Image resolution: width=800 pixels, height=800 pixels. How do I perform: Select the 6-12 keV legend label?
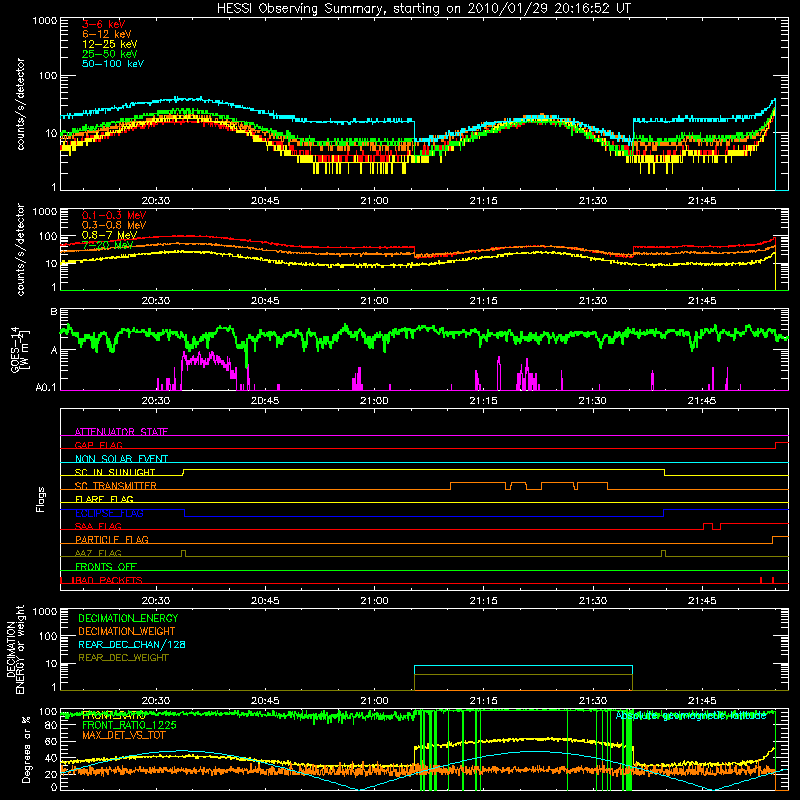106,34
